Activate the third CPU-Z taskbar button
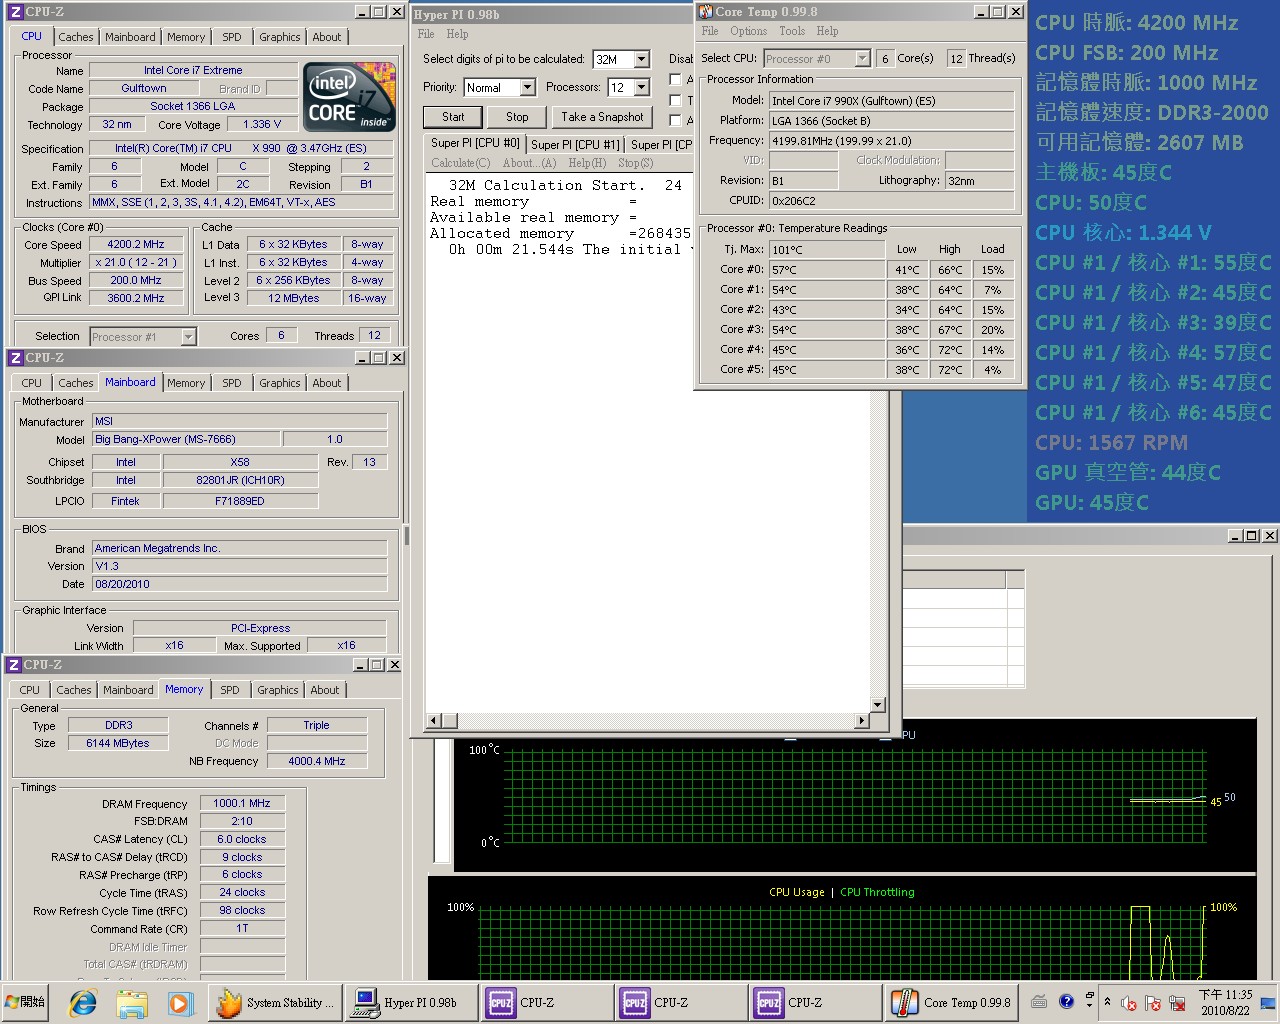 (814, 1002)
